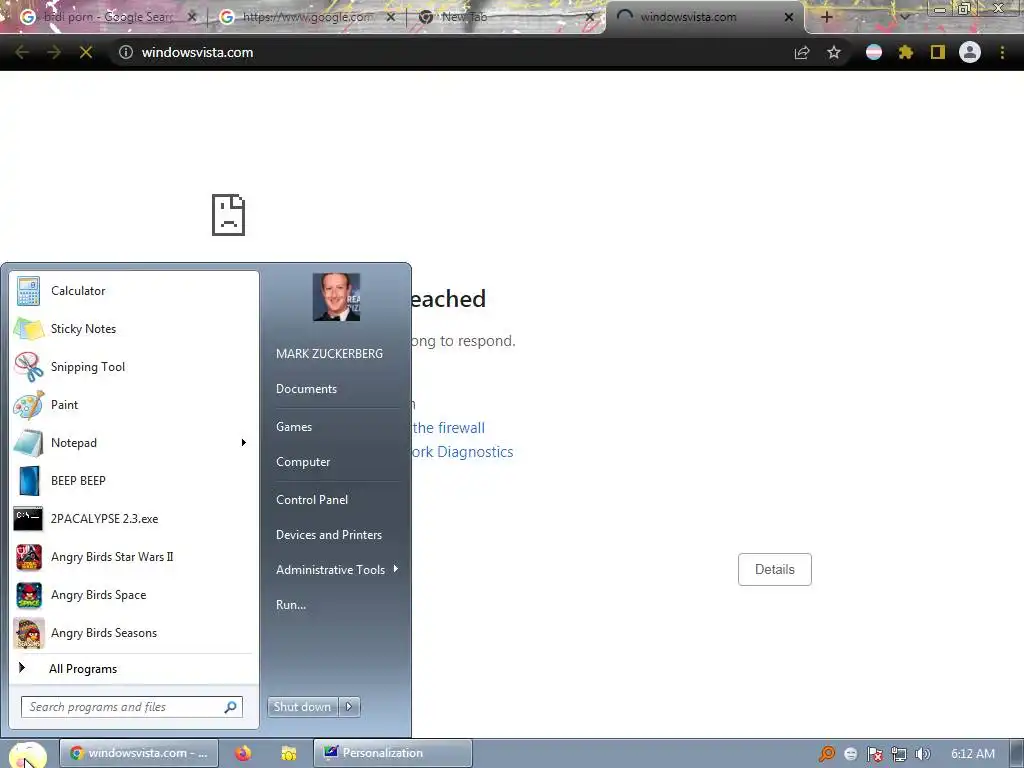Expand Notepad recent files arrow
Screen dimensions: 1024x768
[244, 443]
